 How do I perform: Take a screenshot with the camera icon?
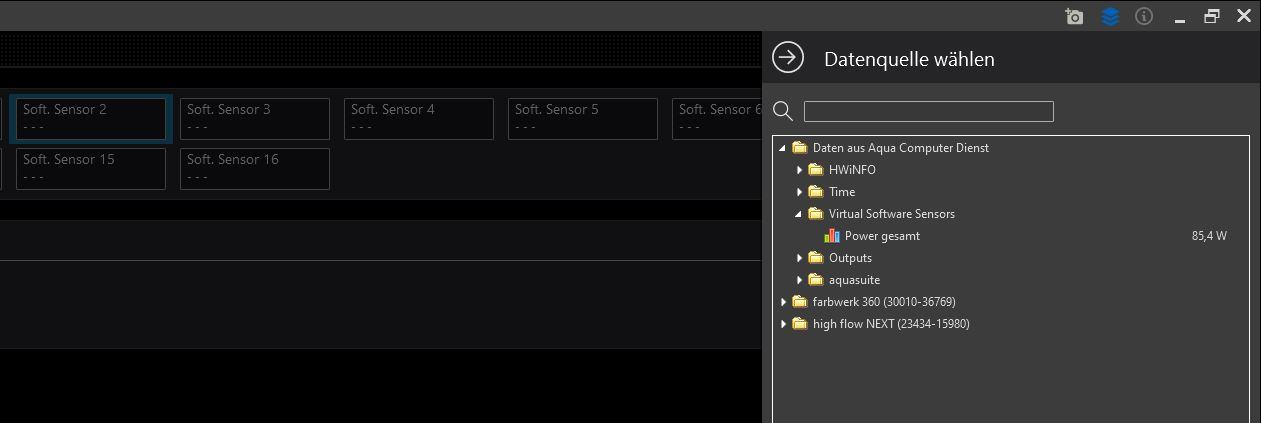coord(1075,16)
